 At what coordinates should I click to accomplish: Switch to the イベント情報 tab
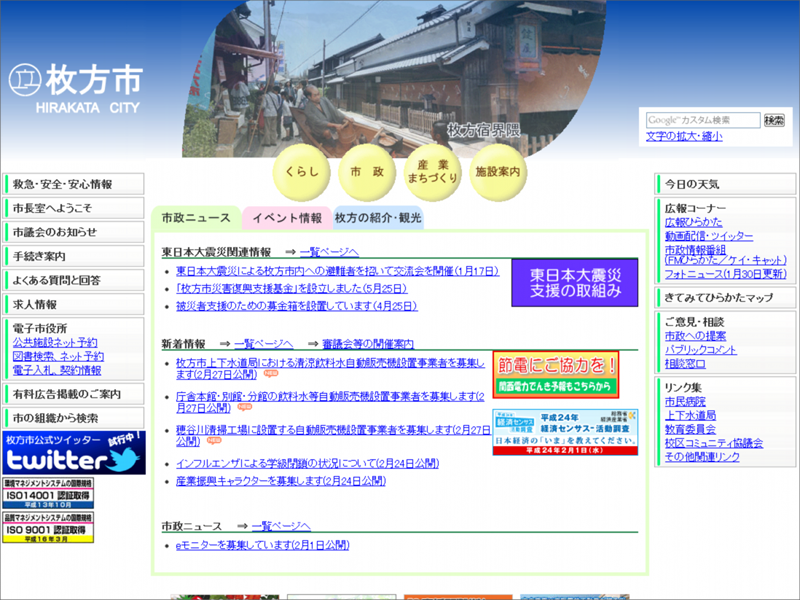click(287, 218)
